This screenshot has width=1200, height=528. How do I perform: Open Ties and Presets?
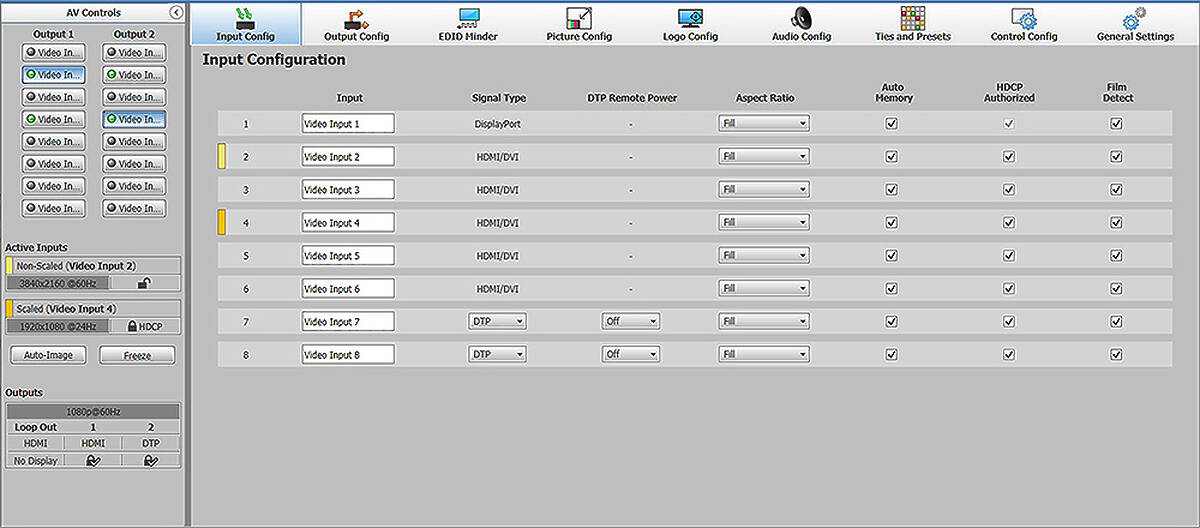(912, 23)
